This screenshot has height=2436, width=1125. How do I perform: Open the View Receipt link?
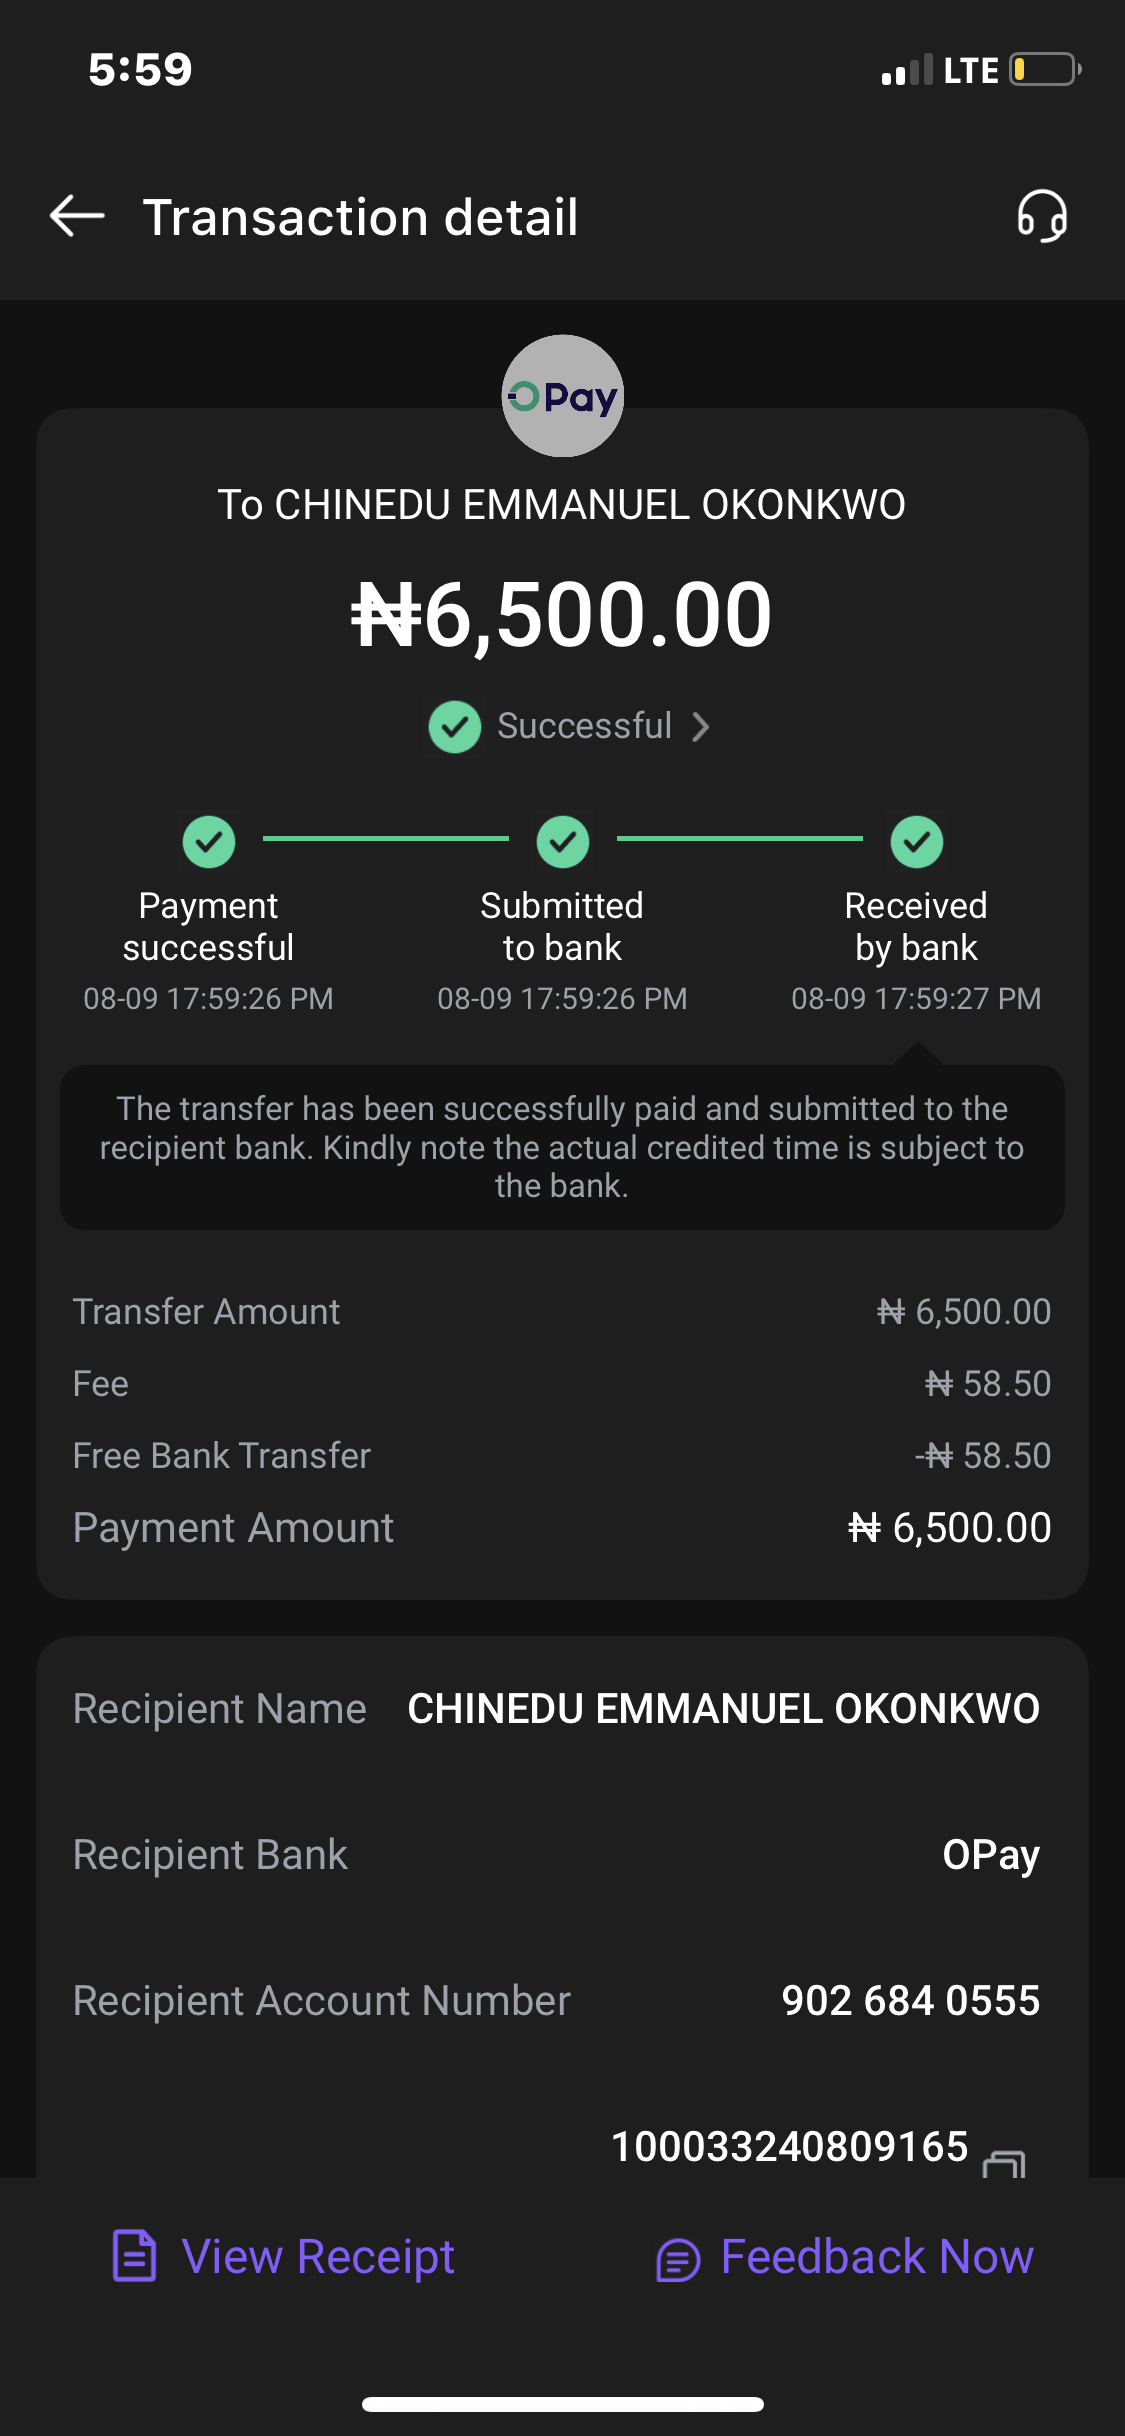tap(318, 2257)
